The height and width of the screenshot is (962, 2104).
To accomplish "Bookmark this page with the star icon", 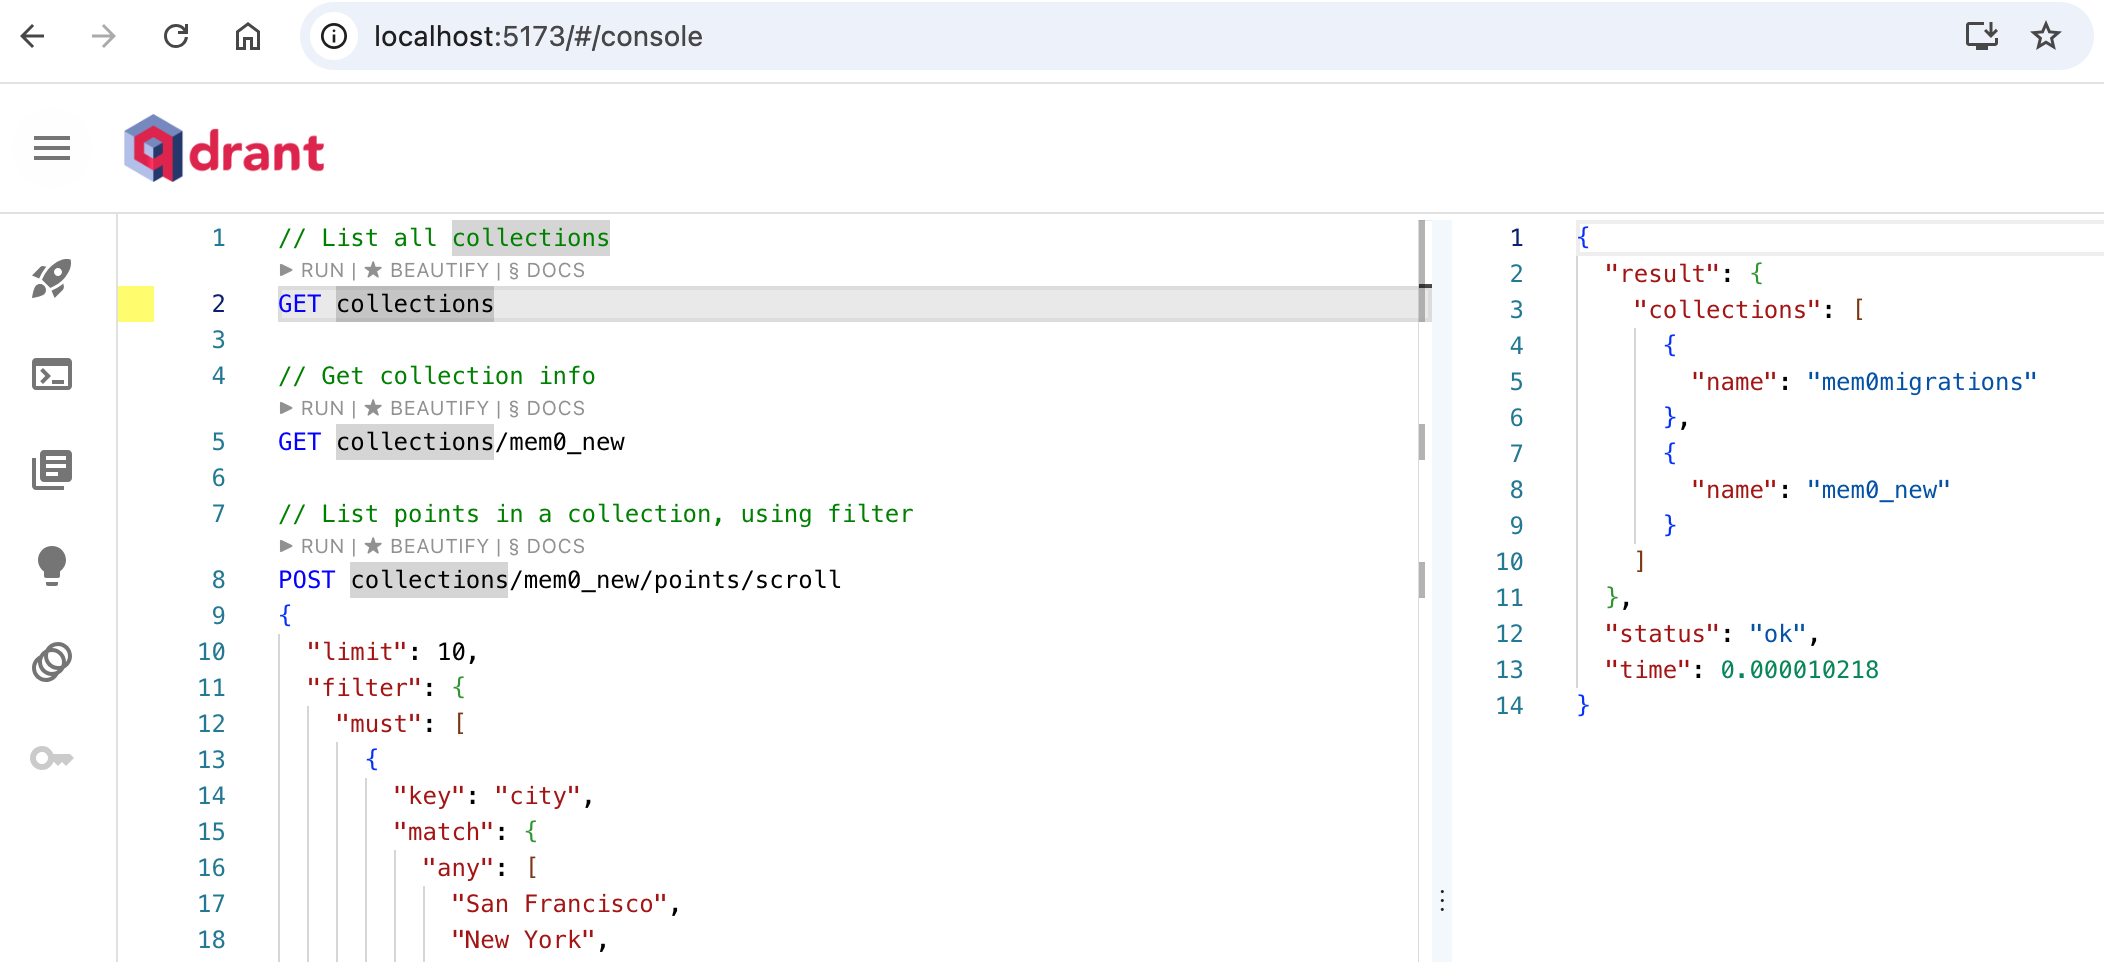I will pos(2046,36).
